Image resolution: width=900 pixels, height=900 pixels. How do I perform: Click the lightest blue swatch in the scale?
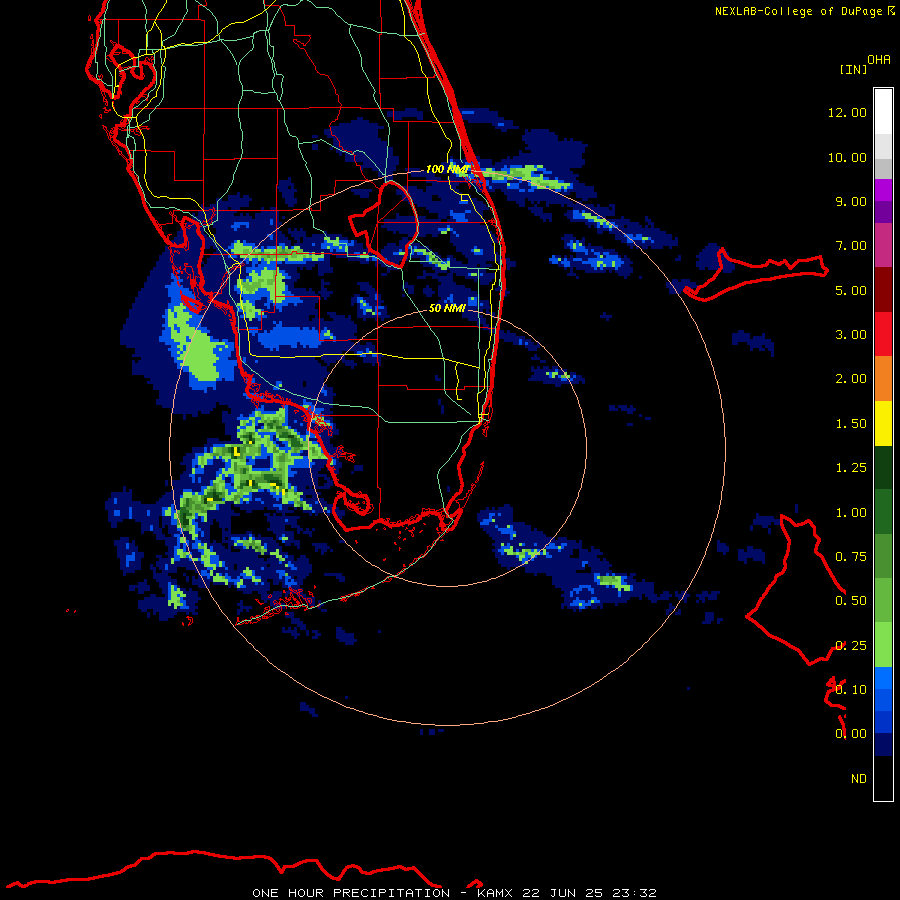pyautogui.click(x=883, y=678)
